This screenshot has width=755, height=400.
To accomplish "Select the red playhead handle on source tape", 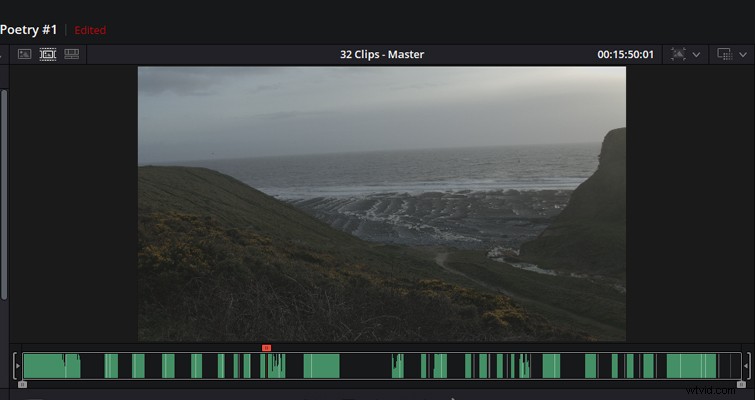I will coord(266,348).
